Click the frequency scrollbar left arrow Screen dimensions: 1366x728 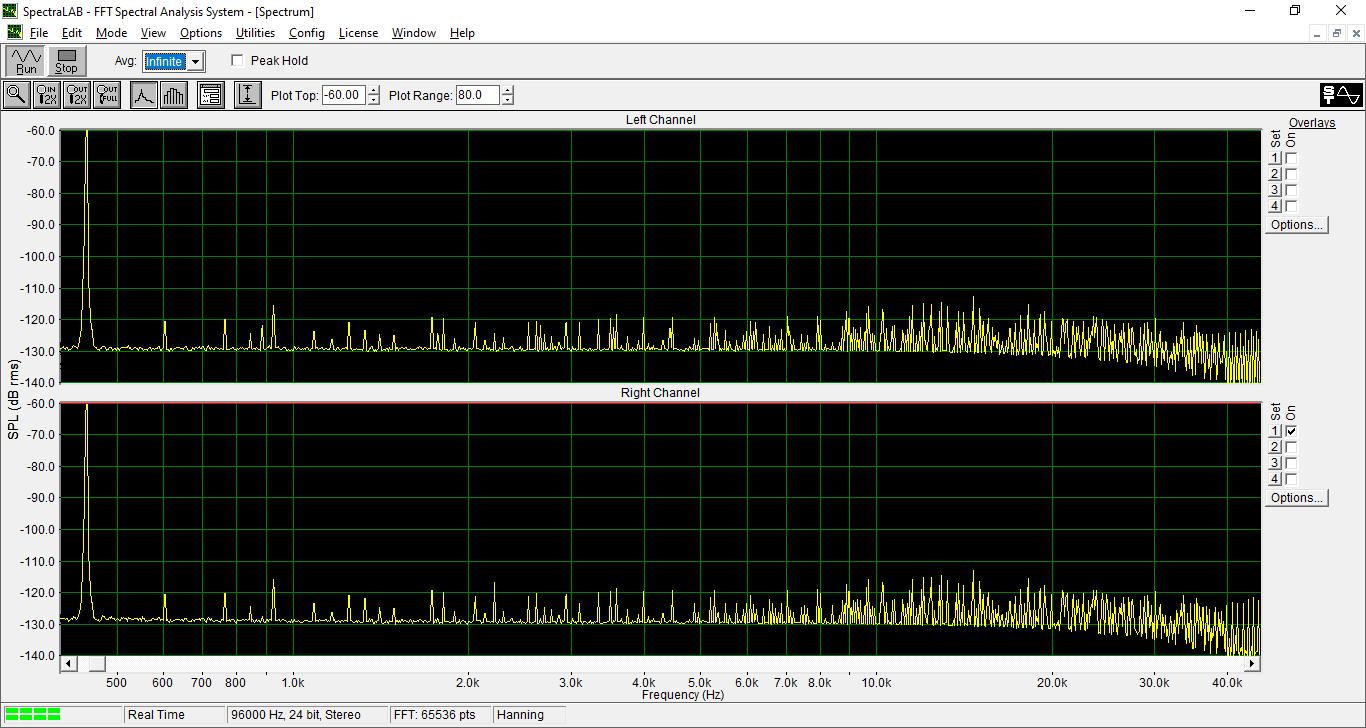point(69,663)
